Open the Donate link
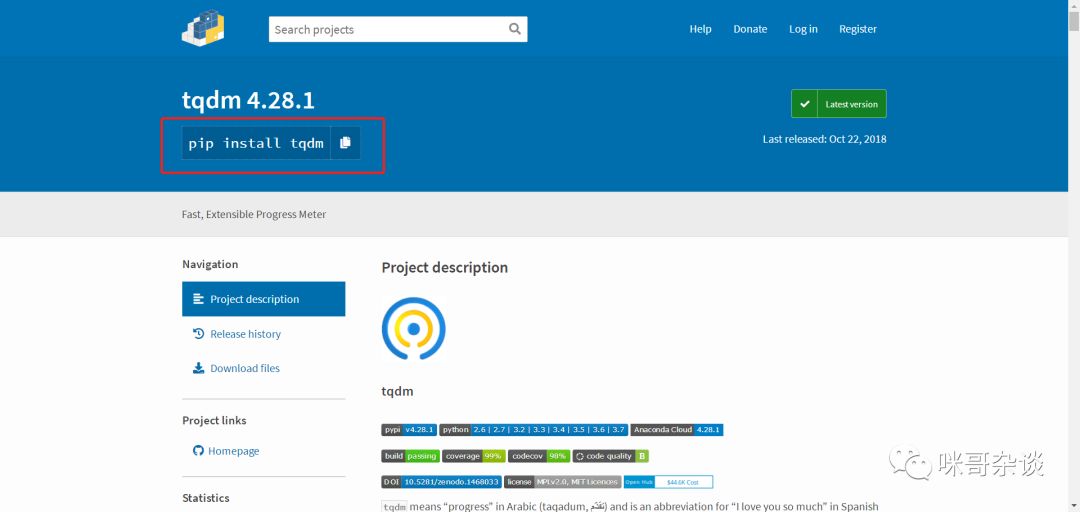 pyautogui.click(x=750, y=29)
